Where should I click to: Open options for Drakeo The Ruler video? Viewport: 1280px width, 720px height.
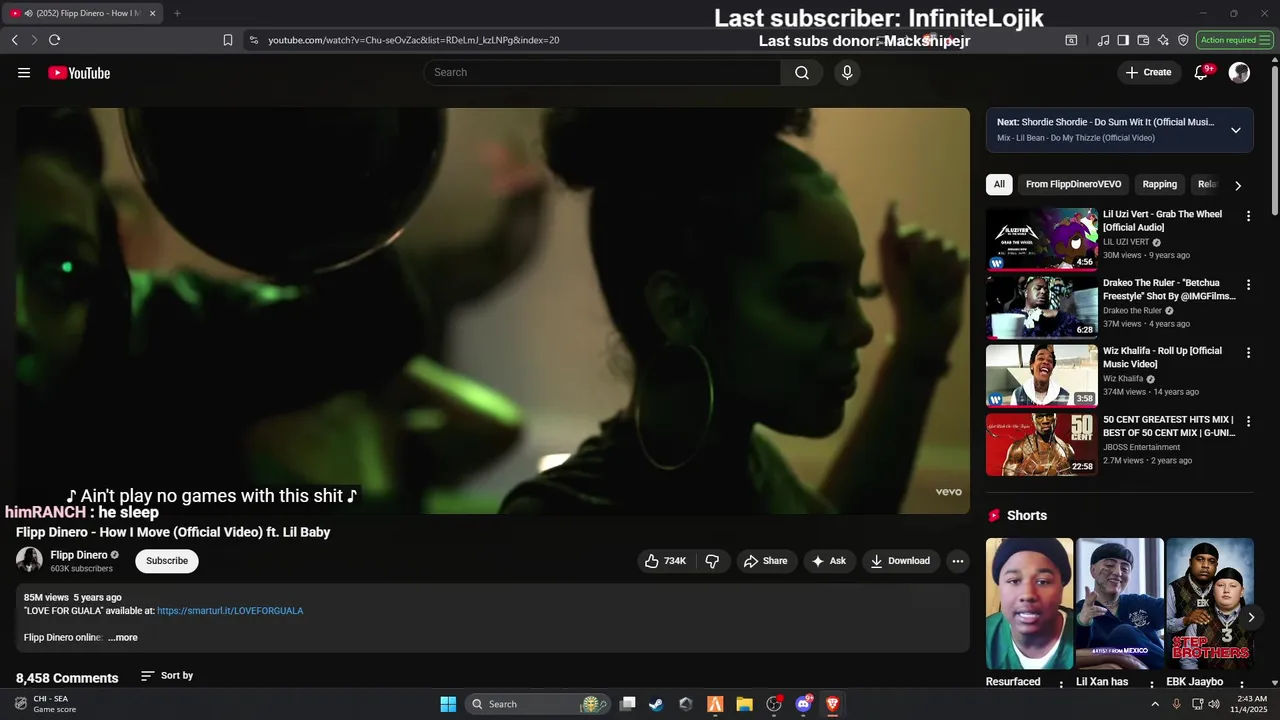click(x=1248, y=284)
